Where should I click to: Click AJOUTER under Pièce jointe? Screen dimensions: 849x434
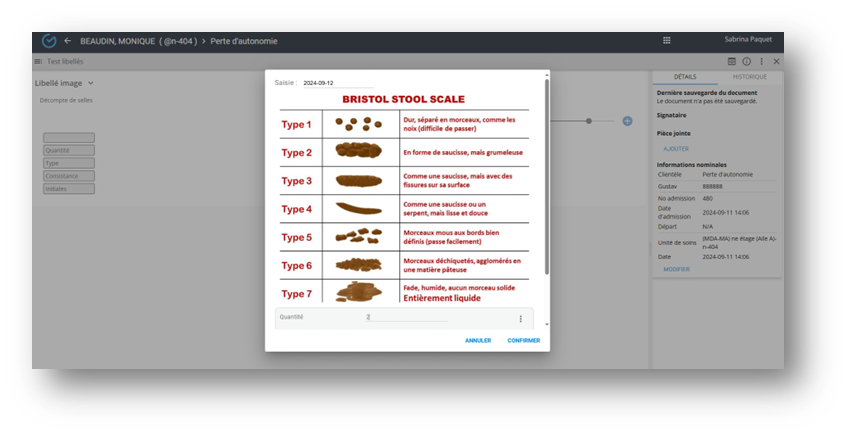pos(676,149)
